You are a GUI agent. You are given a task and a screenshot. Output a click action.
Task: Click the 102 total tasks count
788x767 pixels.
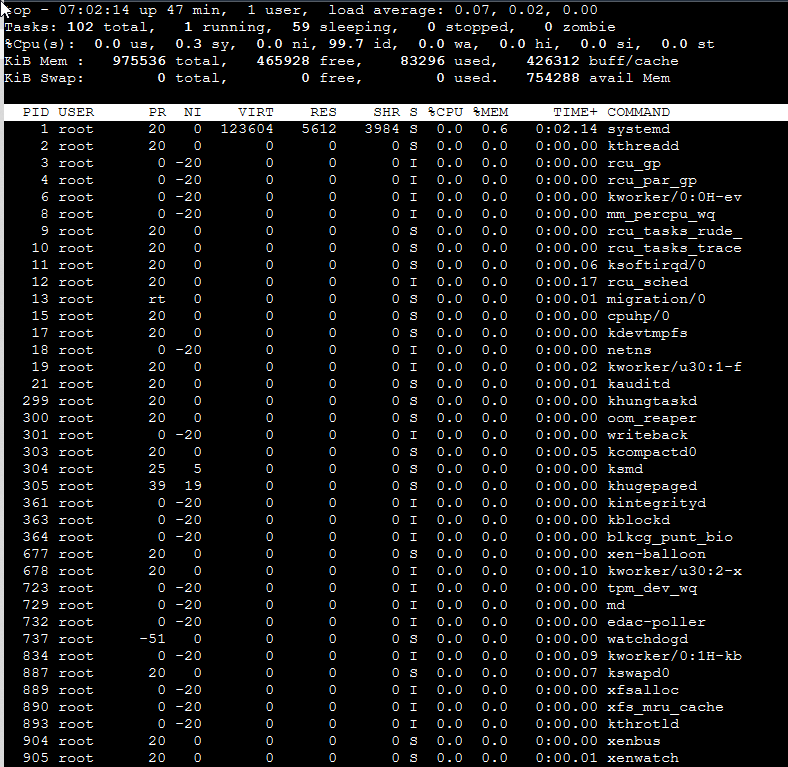(80, 27)
